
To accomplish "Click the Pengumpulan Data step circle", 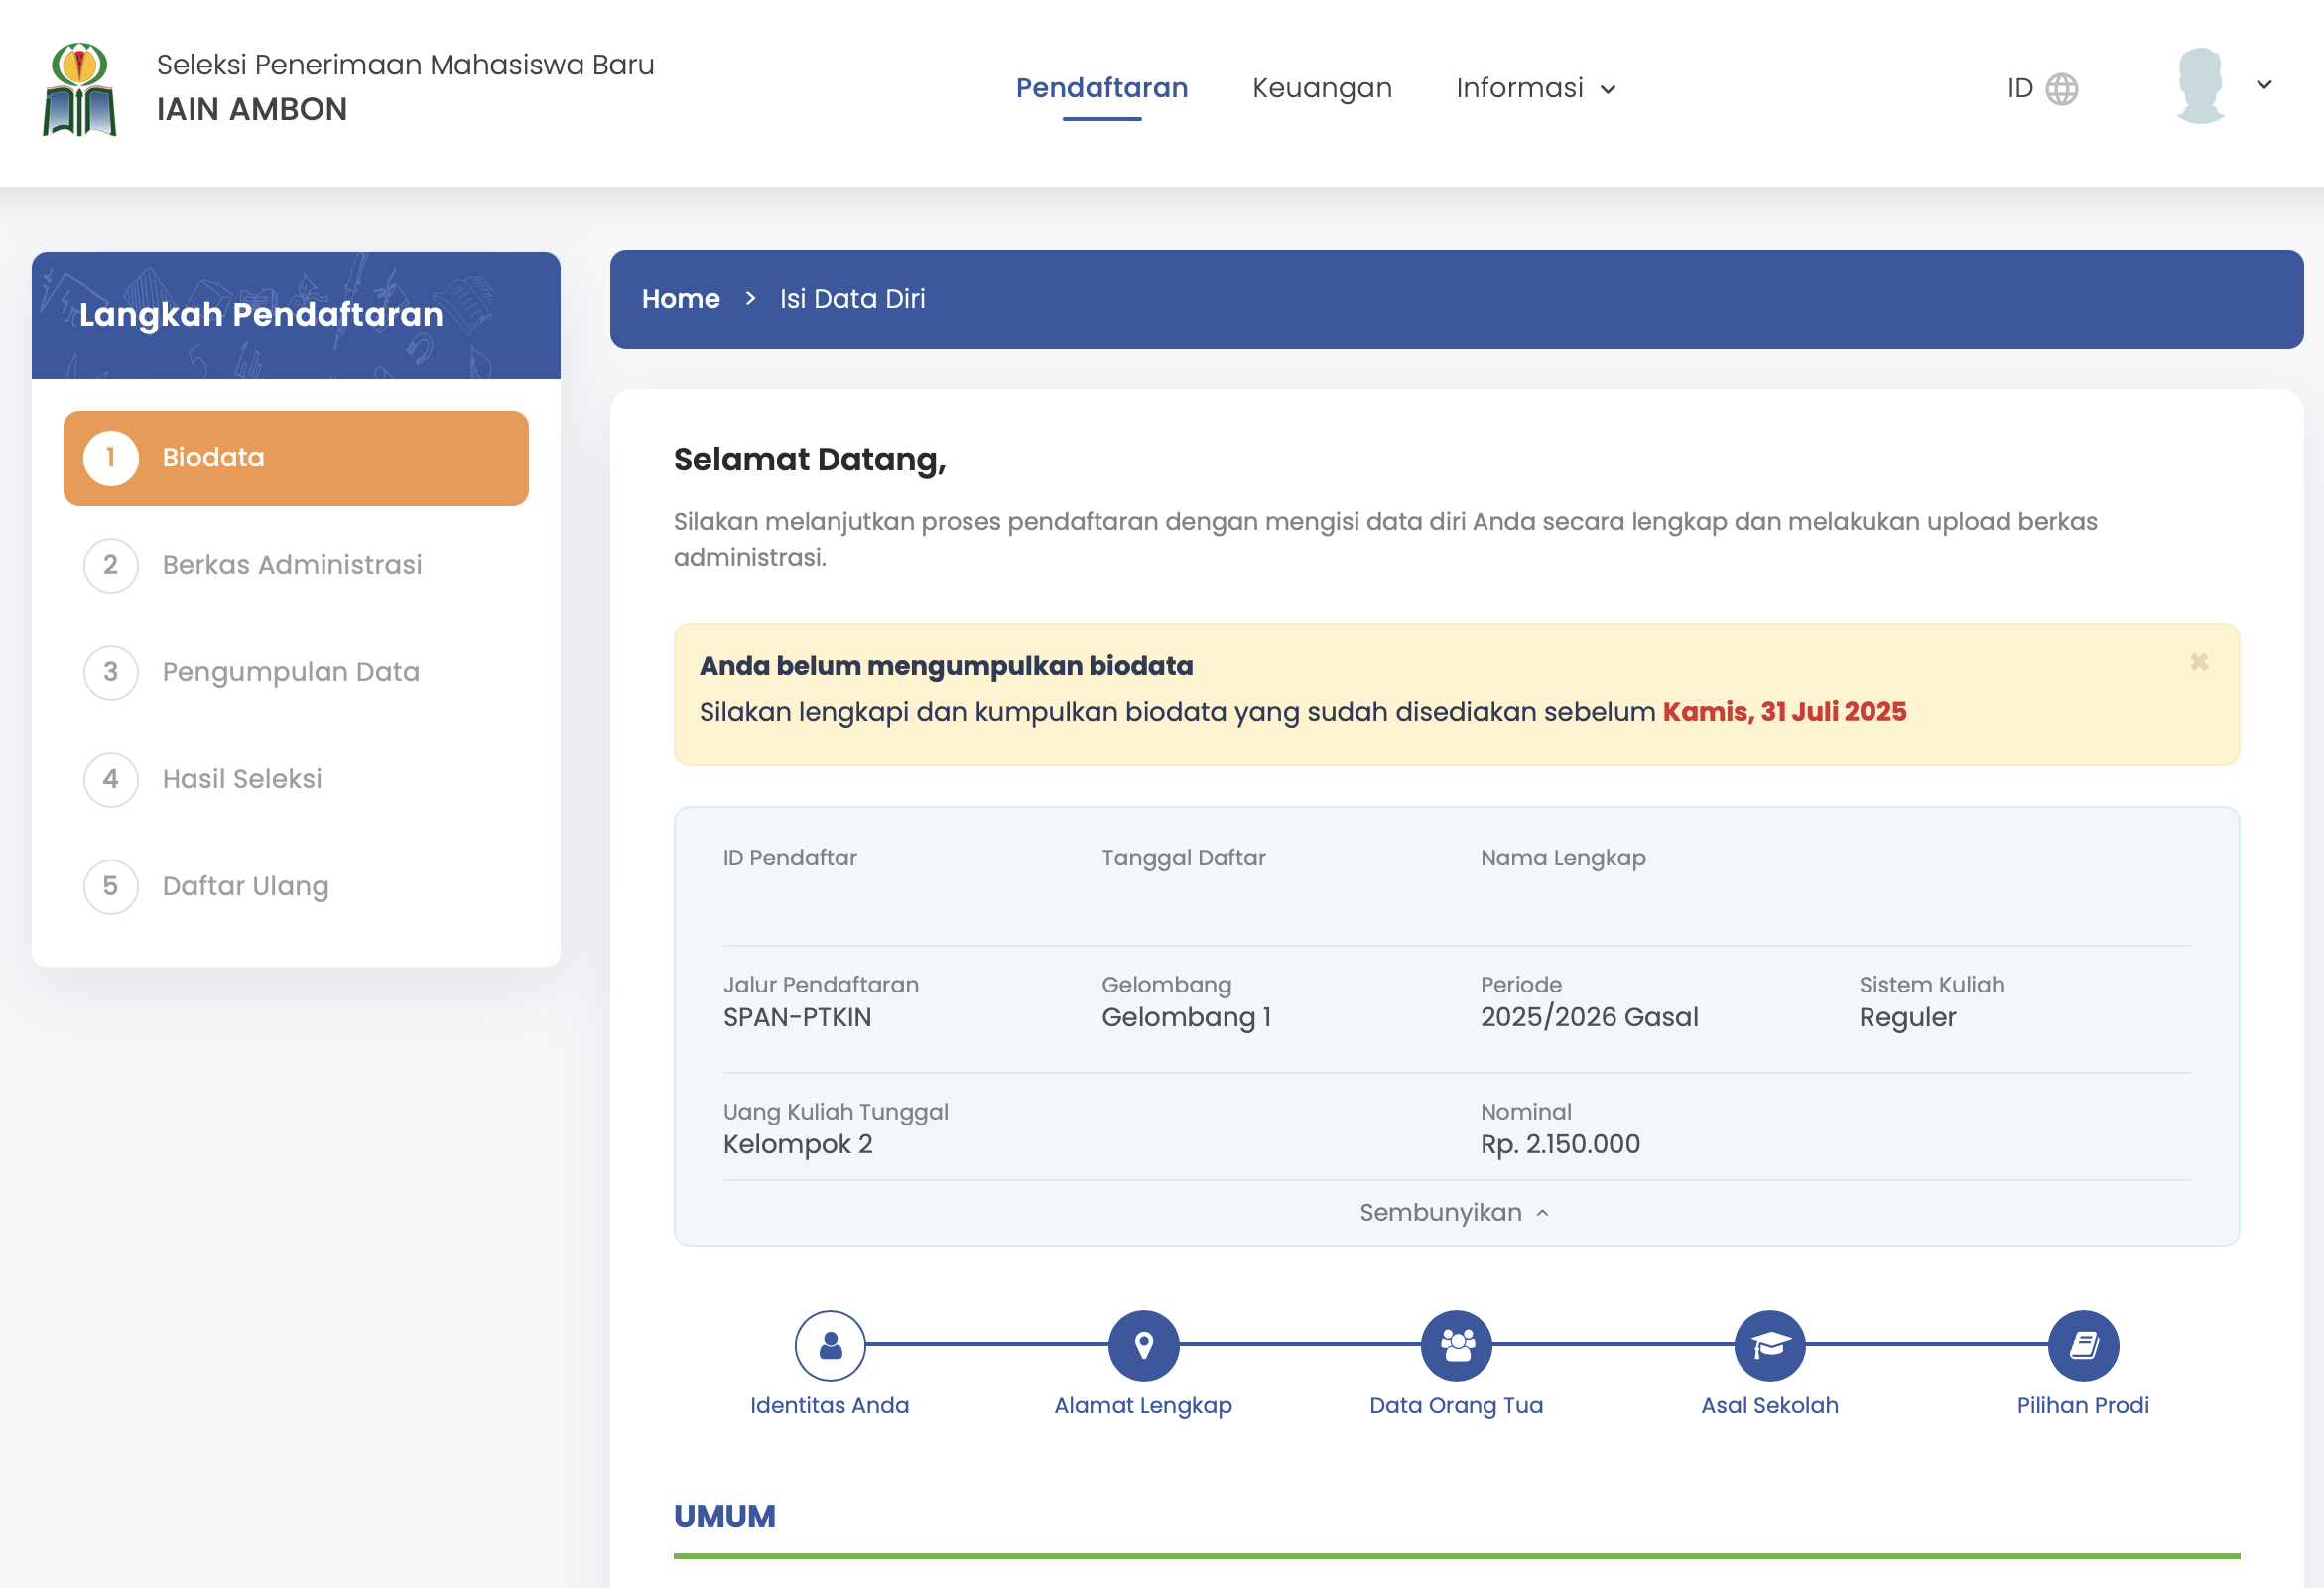I will (x=110, y=672).
